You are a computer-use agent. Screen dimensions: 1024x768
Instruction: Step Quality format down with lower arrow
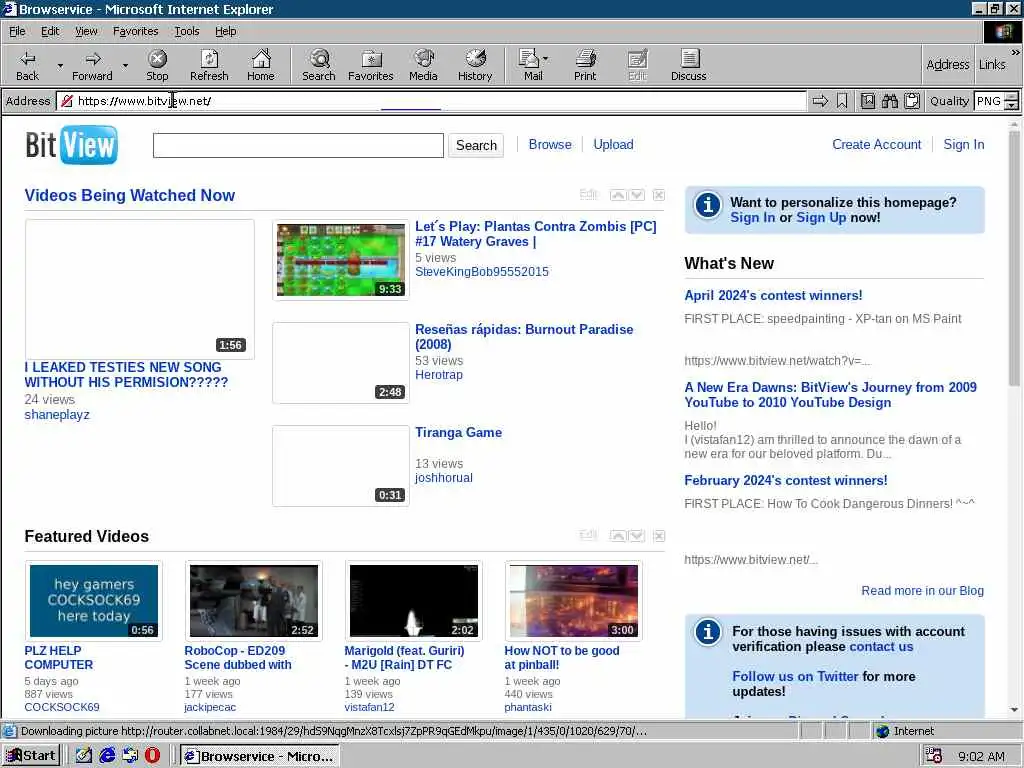coord(1012,106)
